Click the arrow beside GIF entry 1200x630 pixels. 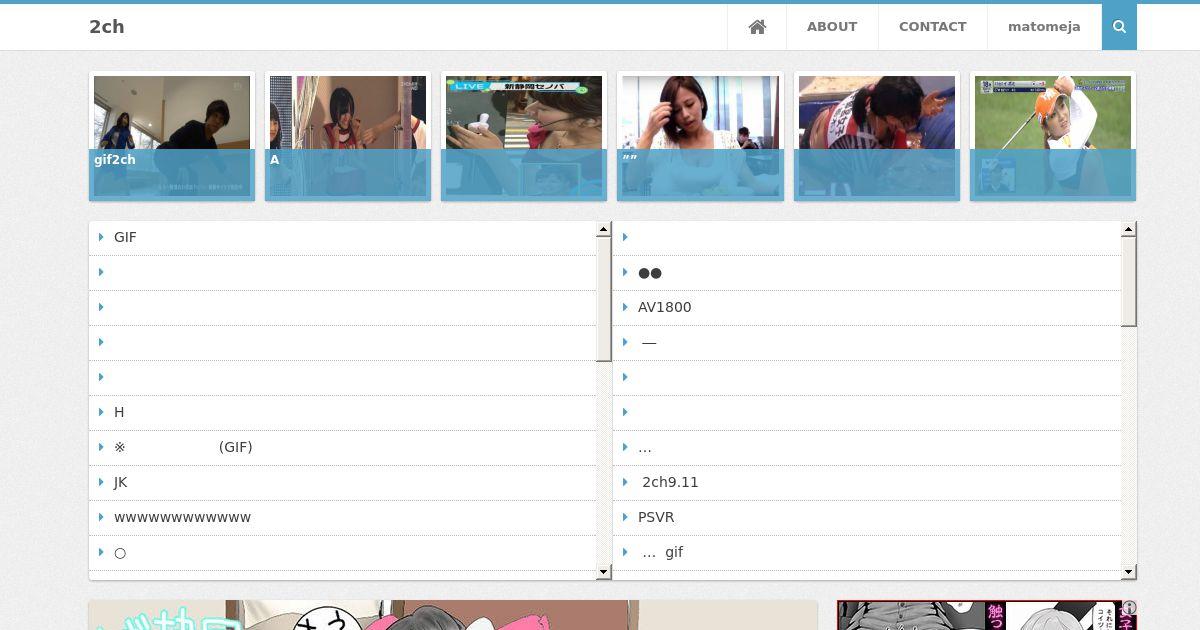101,237
